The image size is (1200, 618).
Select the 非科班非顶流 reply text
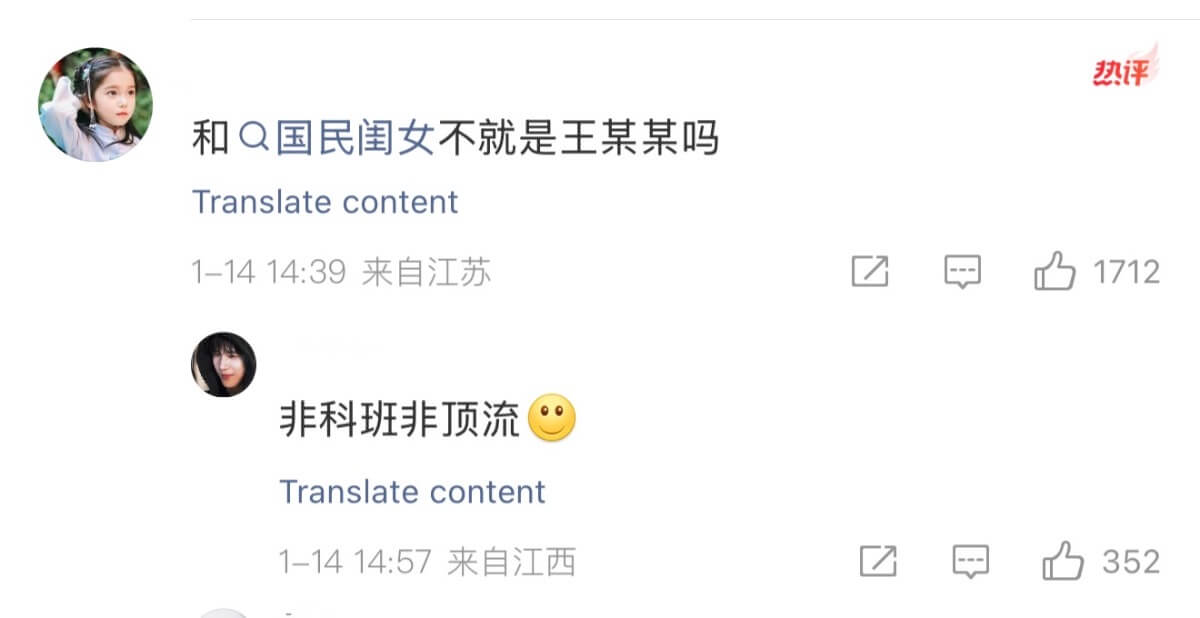point(399,422)
